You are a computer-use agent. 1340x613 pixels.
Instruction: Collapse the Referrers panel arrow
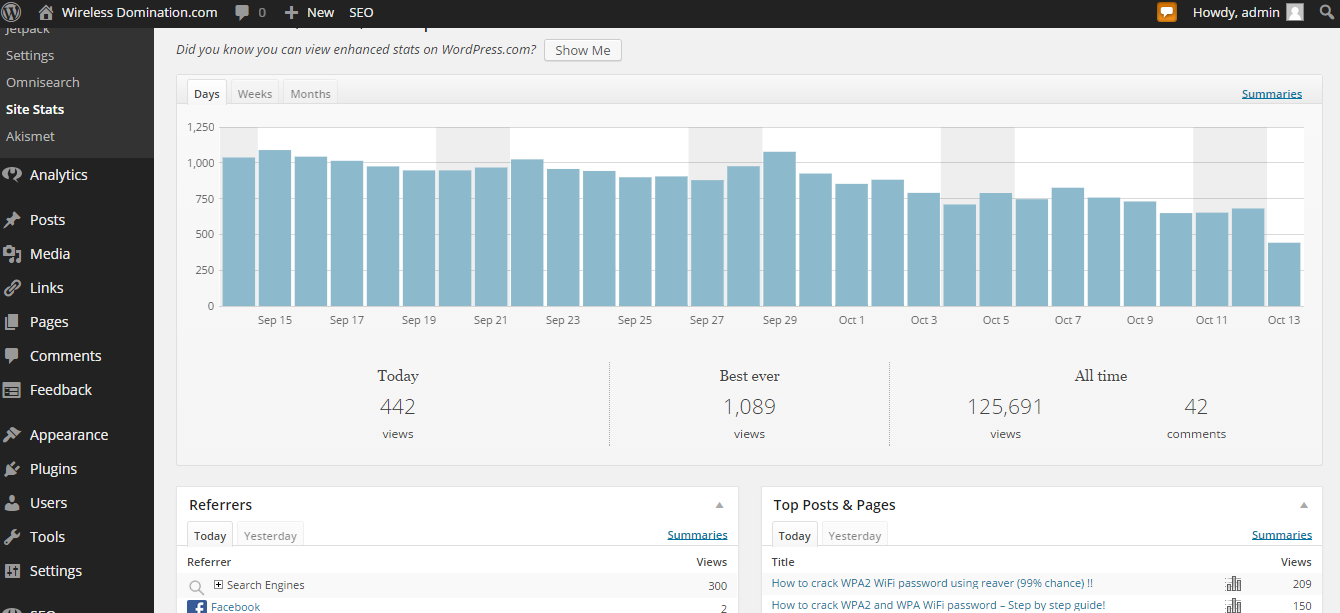coord(719,505)
